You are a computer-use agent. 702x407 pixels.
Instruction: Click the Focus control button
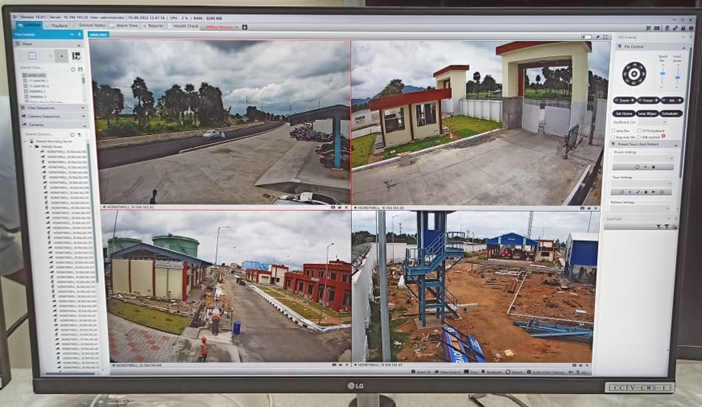tap(648, 100)
